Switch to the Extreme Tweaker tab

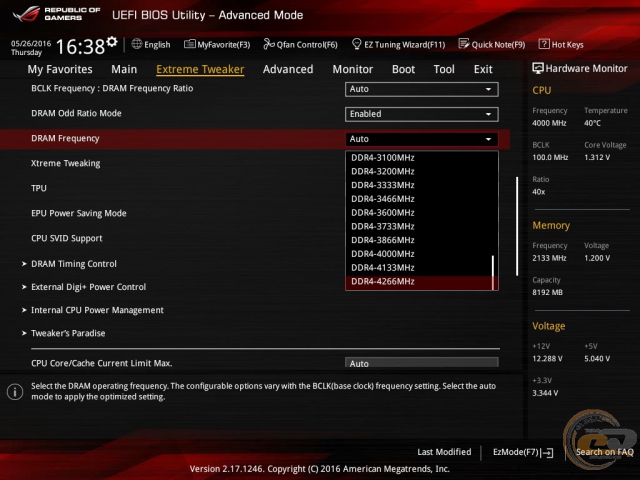point(200,69)
